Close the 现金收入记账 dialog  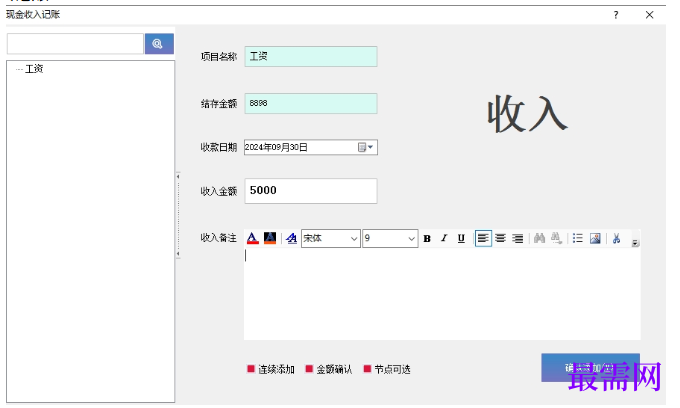[x=649, y=15]
